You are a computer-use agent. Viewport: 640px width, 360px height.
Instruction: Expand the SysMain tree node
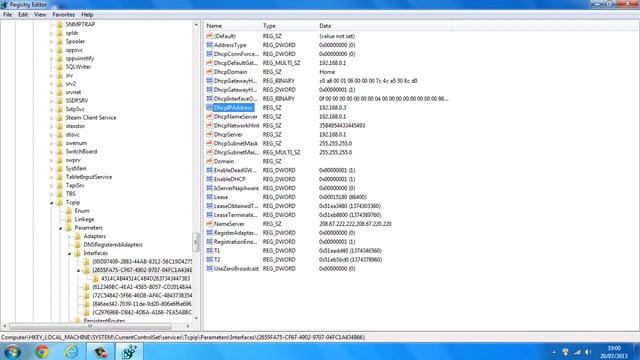52,169
